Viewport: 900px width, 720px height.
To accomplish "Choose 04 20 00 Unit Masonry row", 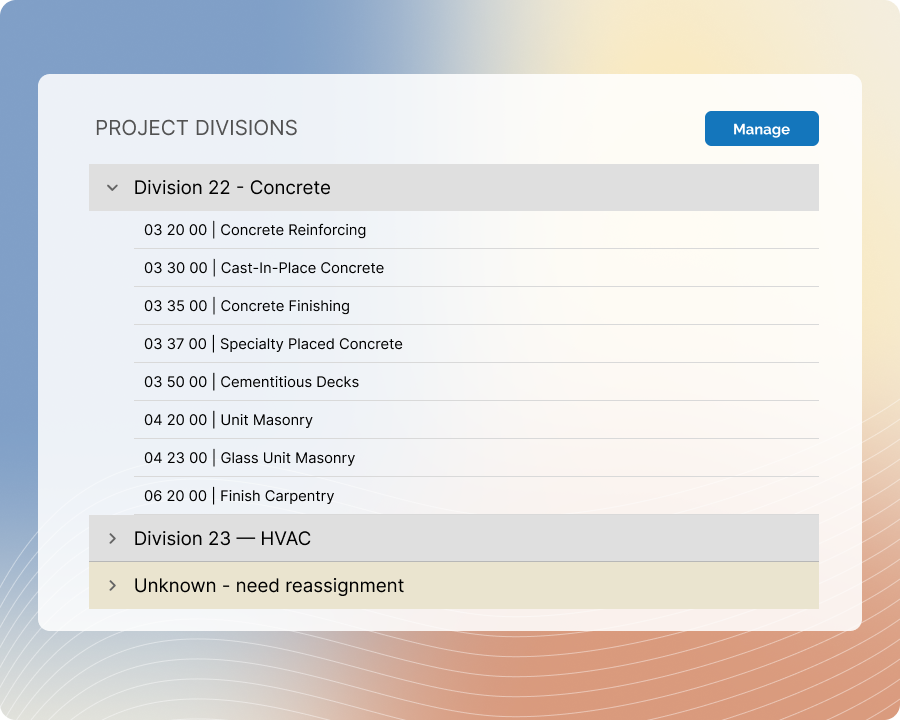I will click(476, 420).
